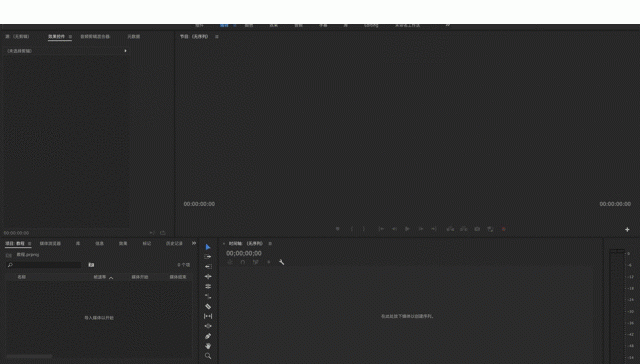Expand the hidden project panel tabs chevron
Viewport: 640px width, 364px height.
[x=194, y=243]
